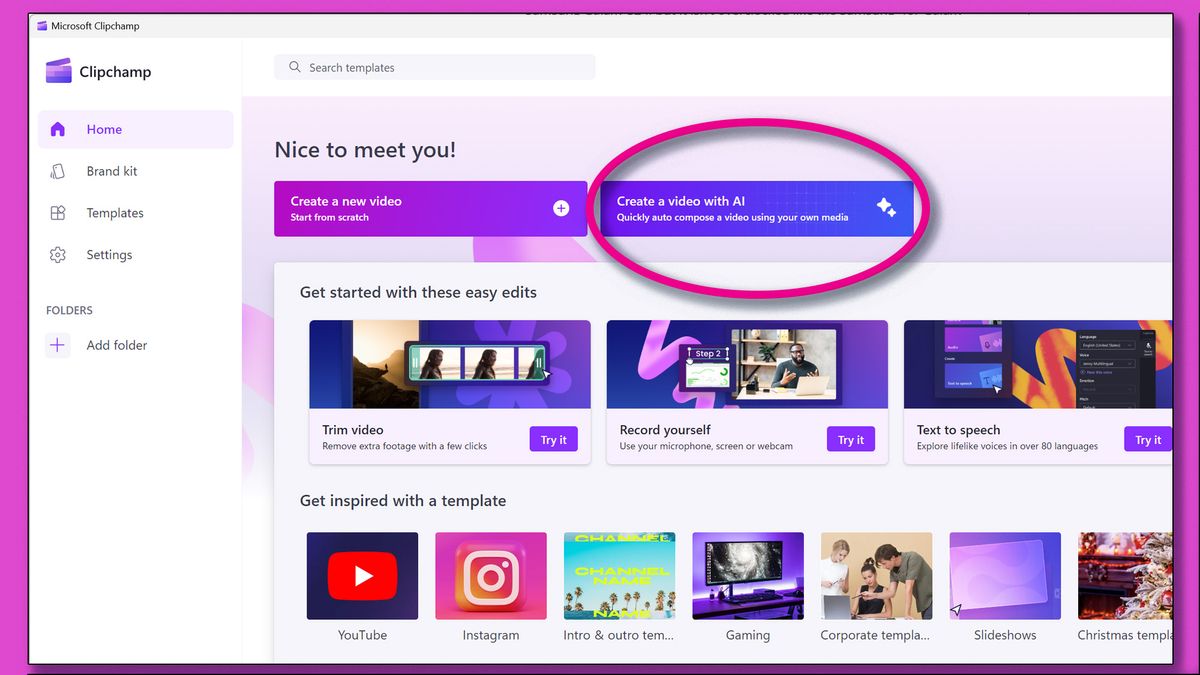
Task: Click the Instagram camera icon template
Action: [490, 575]
